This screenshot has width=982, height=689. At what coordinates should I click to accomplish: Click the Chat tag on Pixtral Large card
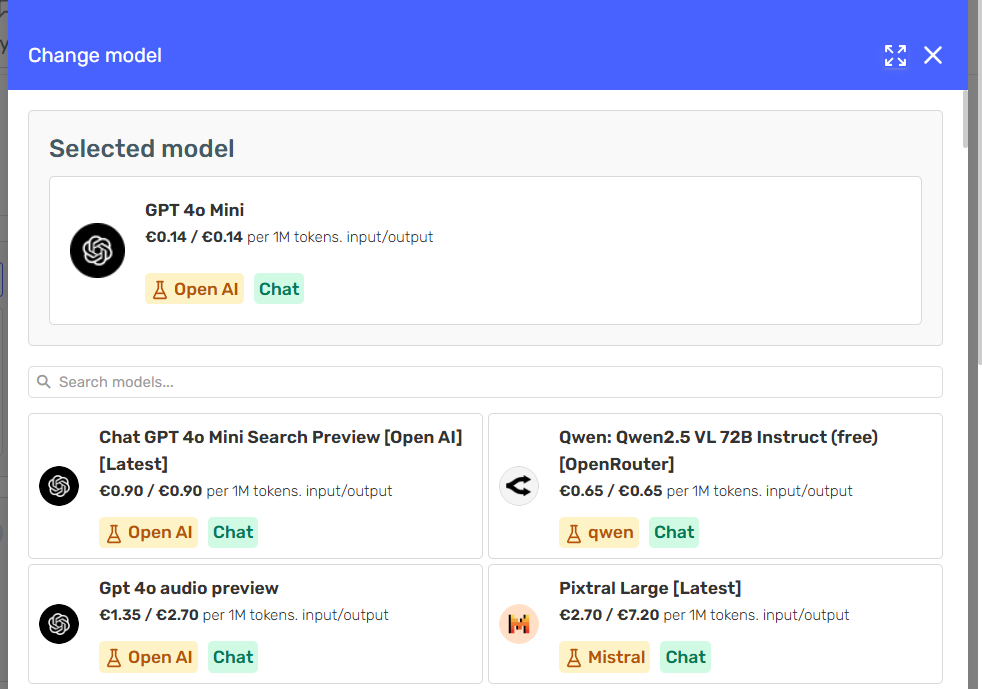point(685,657)
